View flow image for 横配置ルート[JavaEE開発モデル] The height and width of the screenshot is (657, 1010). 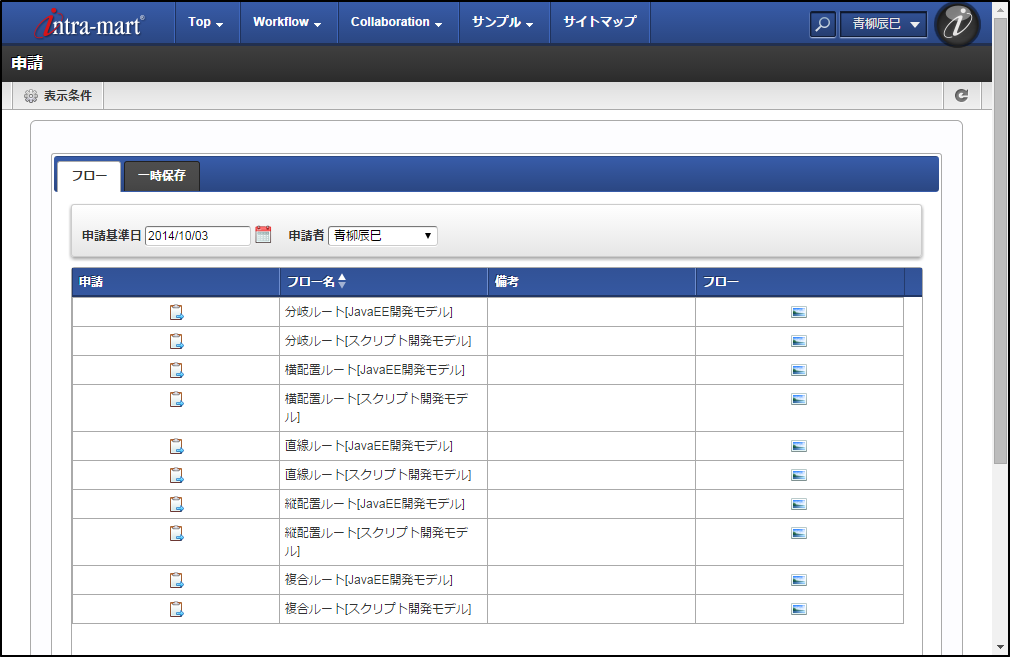[x=799, y=370]
